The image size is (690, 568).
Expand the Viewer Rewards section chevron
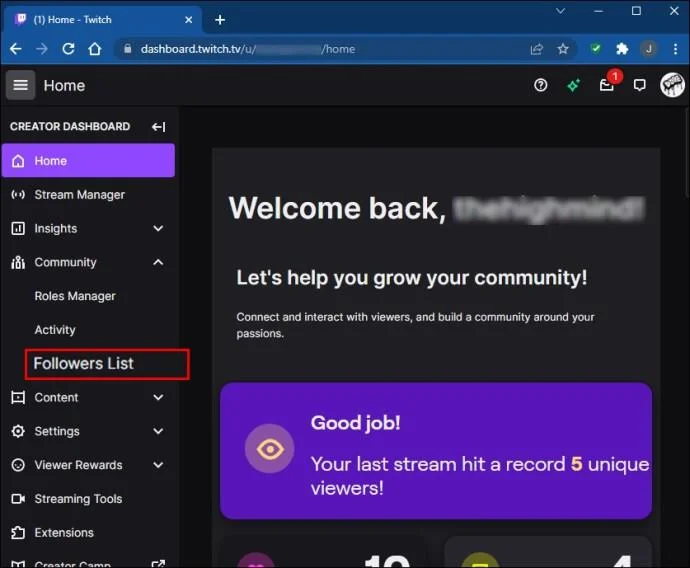click(x=158, y=465)
